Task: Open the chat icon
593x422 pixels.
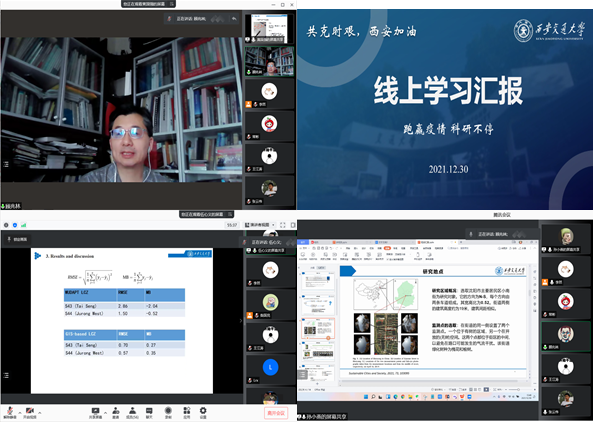Action: 149,412
